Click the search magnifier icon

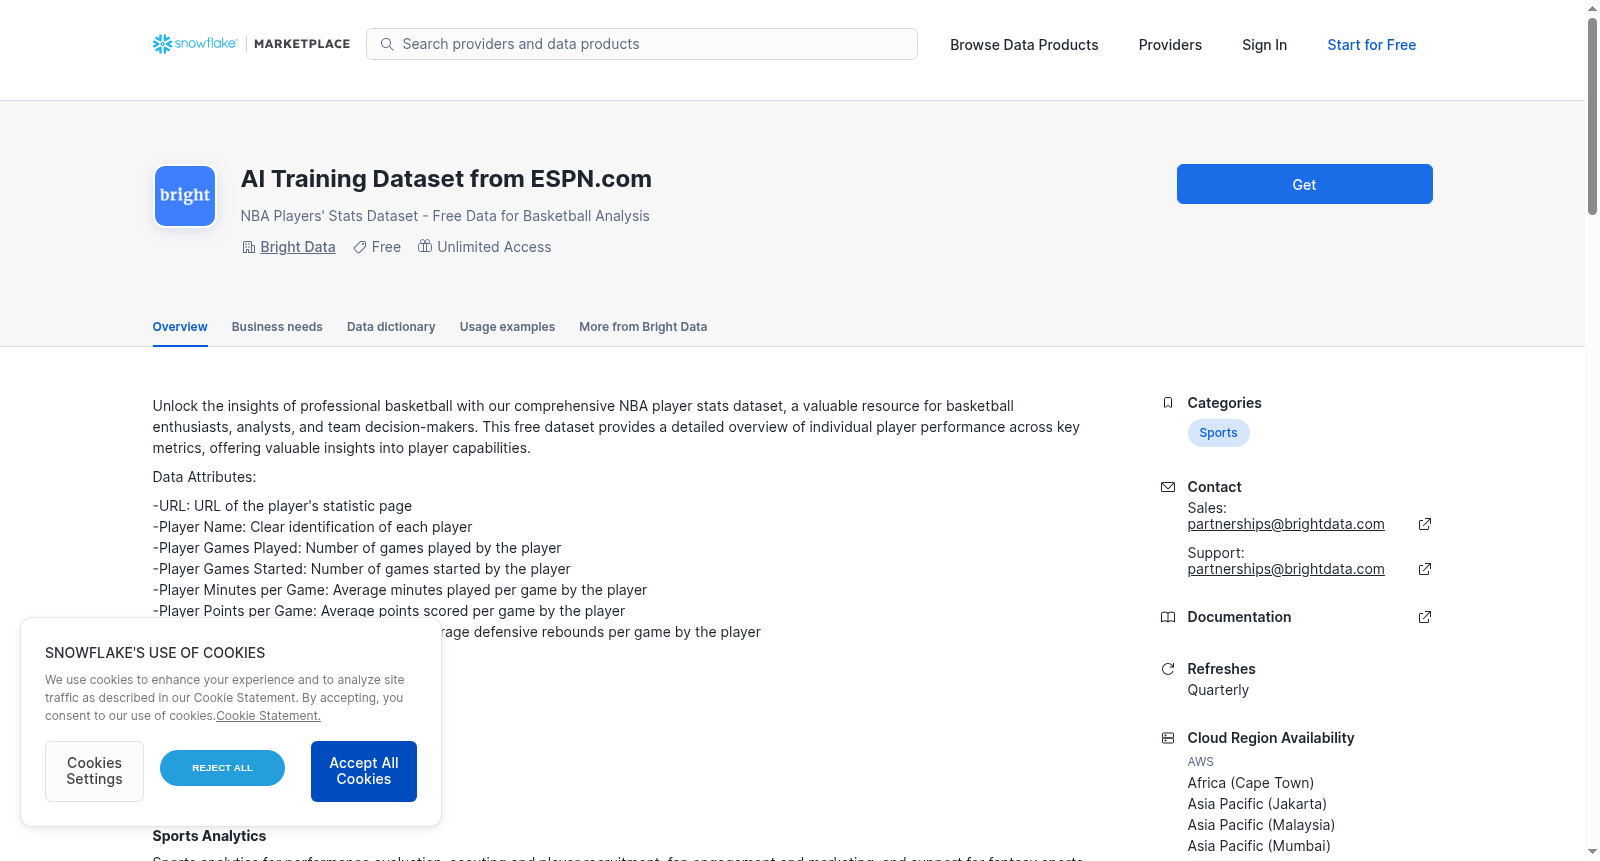click(387, 44)
